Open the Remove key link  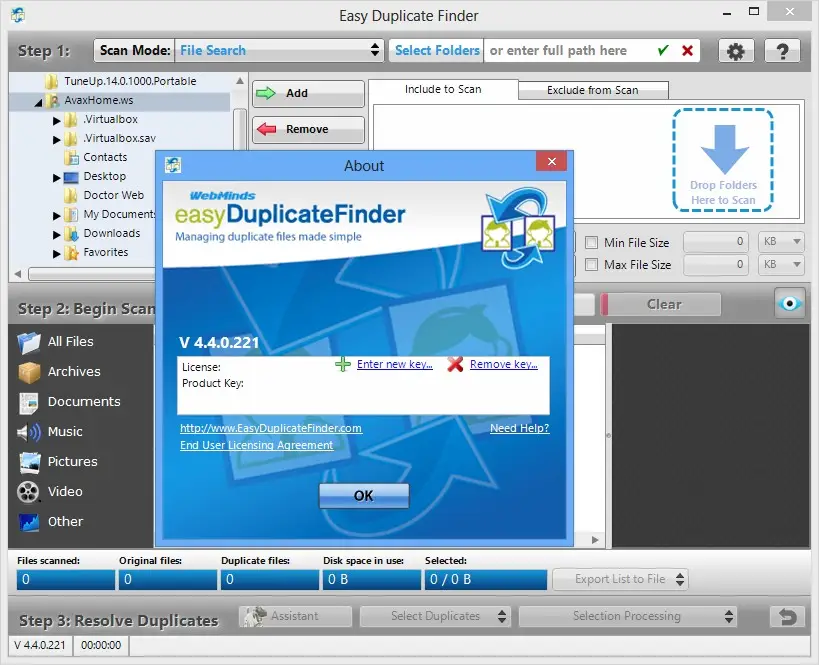504,364
